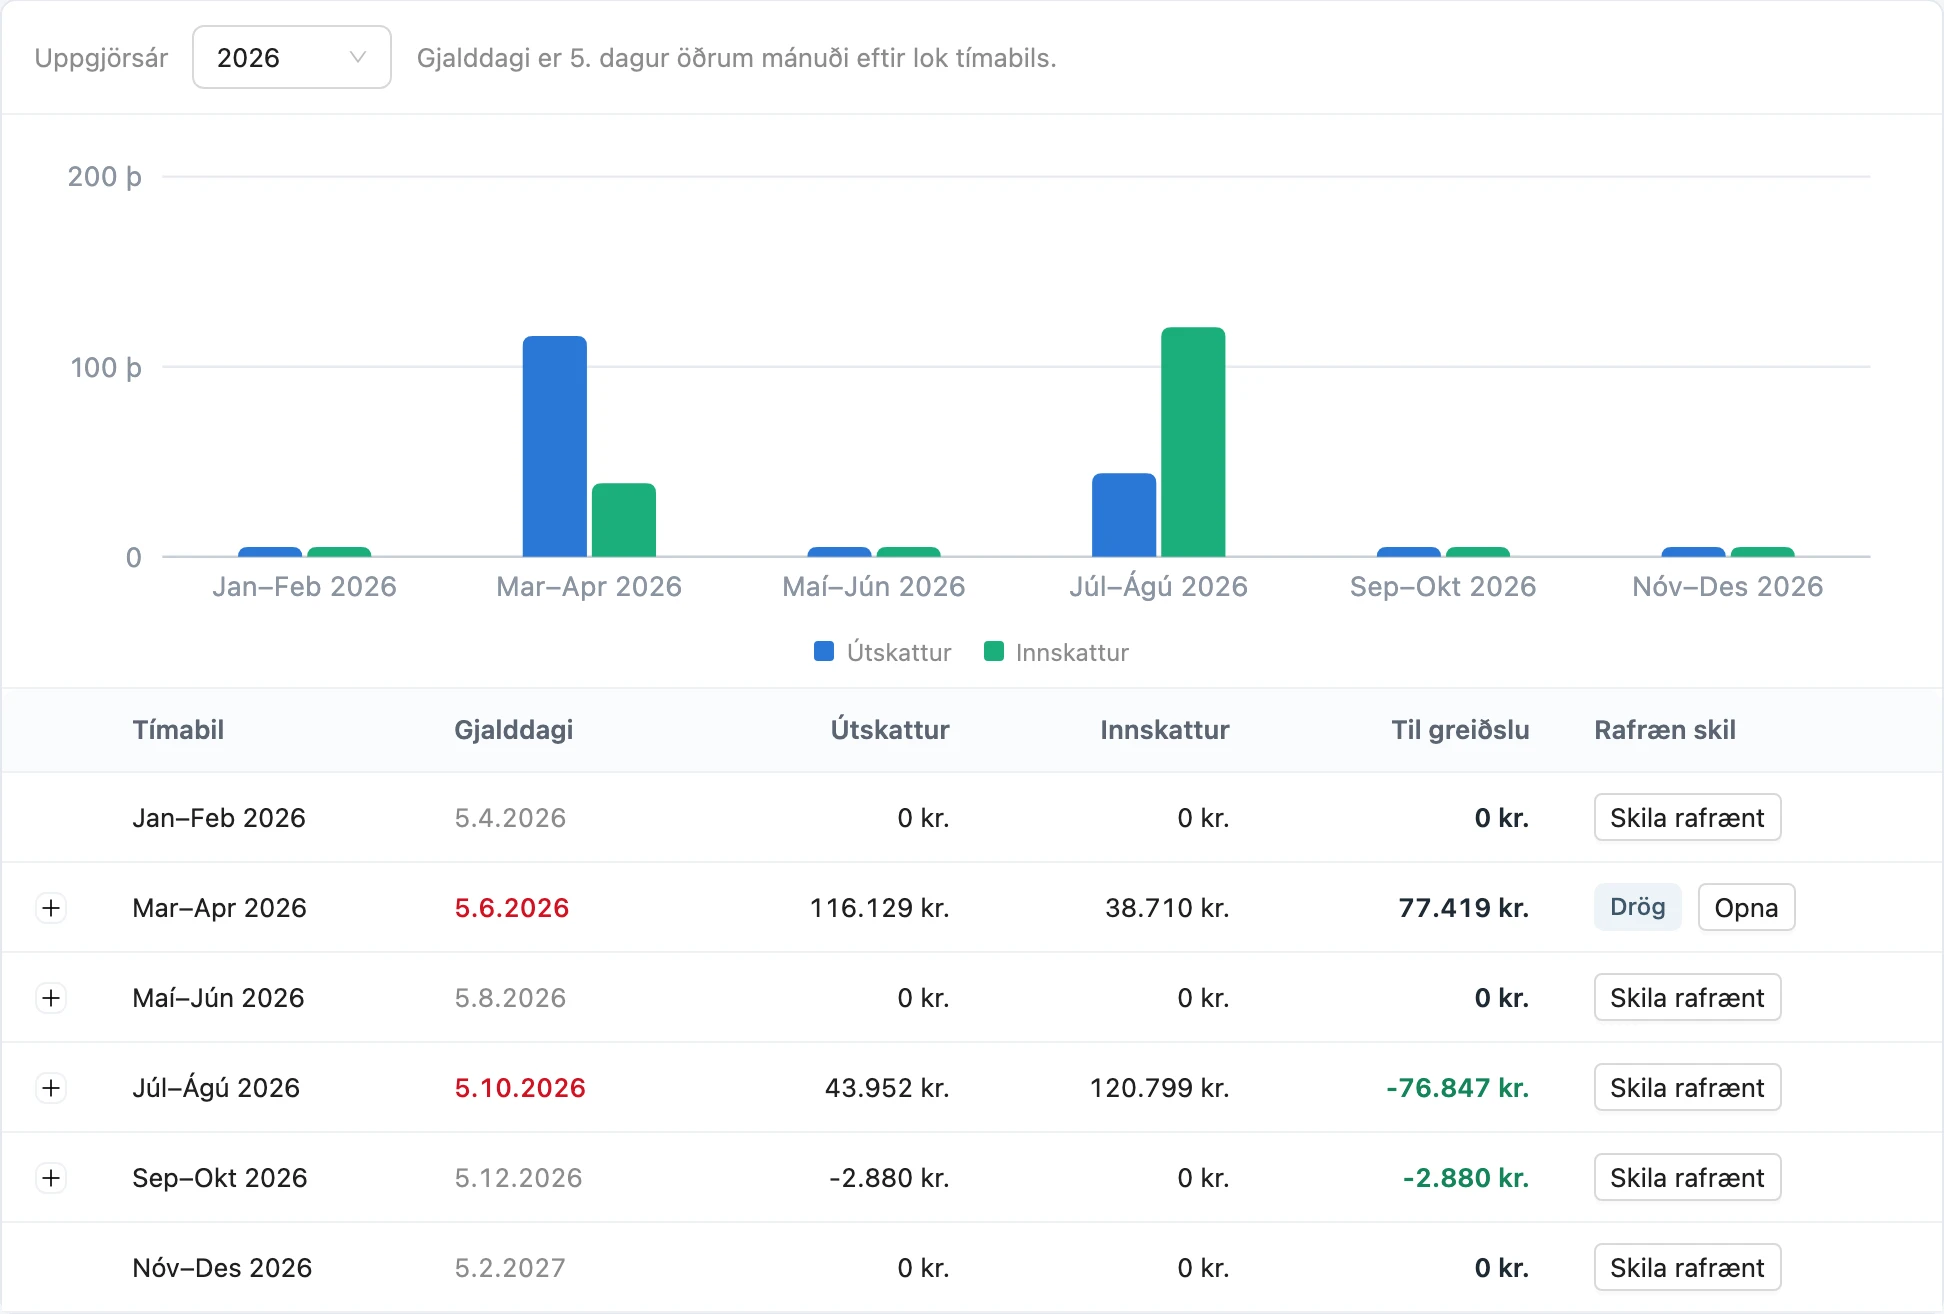Click the amount 77.419 kr.
The width and height of the screenshot is (1944, 1314).
click(1464, 908)
